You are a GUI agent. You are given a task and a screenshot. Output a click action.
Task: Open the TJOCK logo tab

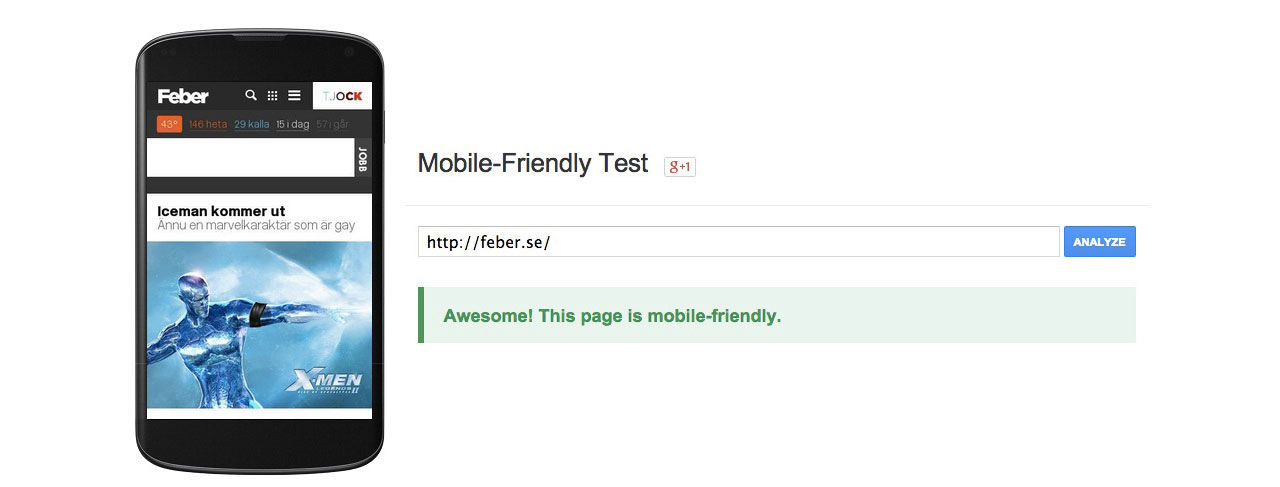(x=342, y=96)
